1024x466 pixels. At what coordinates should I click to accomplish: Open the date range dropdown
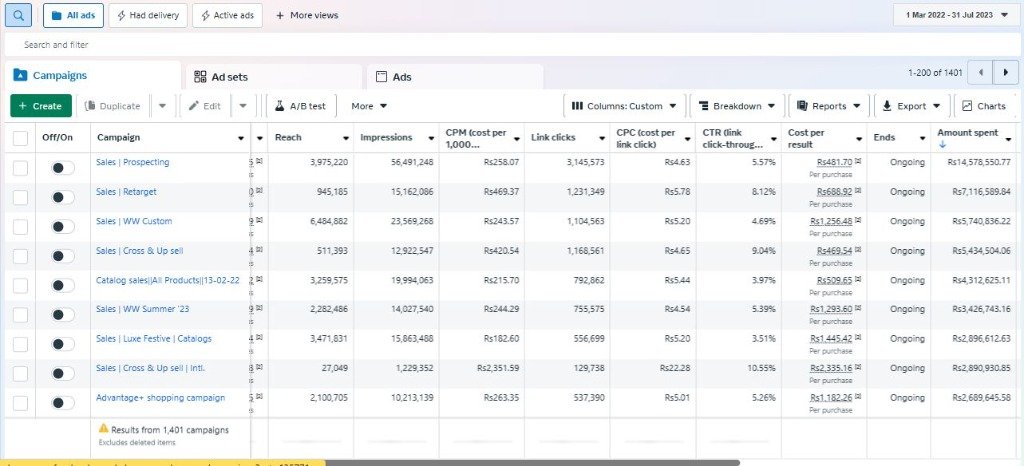955,15
